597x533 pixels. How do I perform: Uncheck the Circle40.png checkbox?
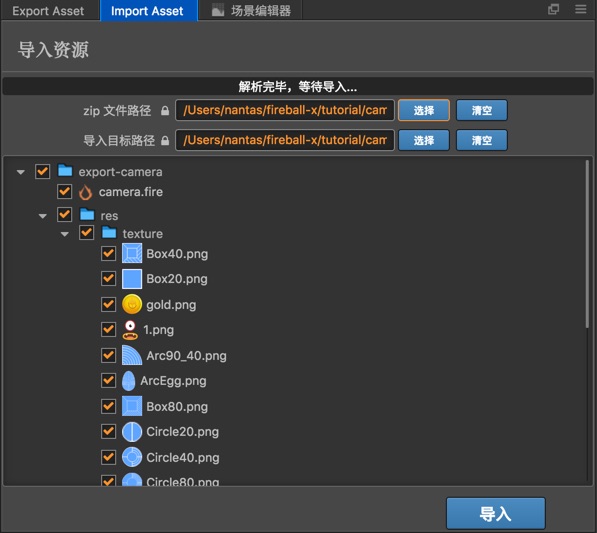tap(109, 457)
